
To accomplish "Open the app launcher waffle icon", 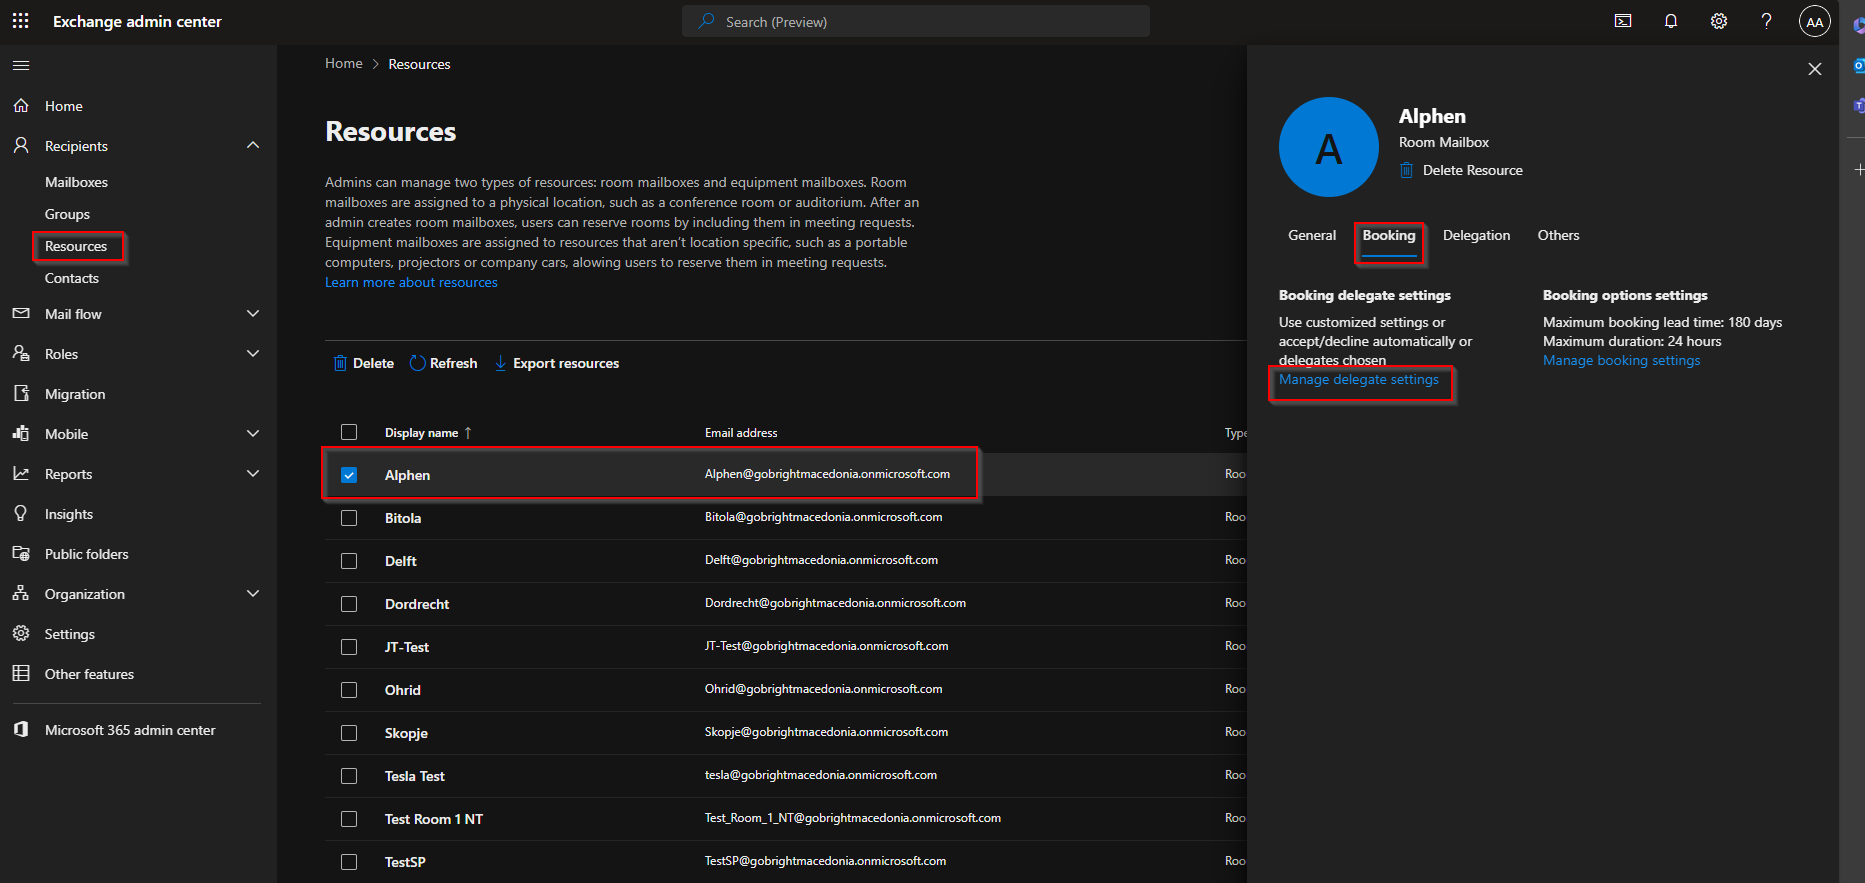I will click(21, 21).
